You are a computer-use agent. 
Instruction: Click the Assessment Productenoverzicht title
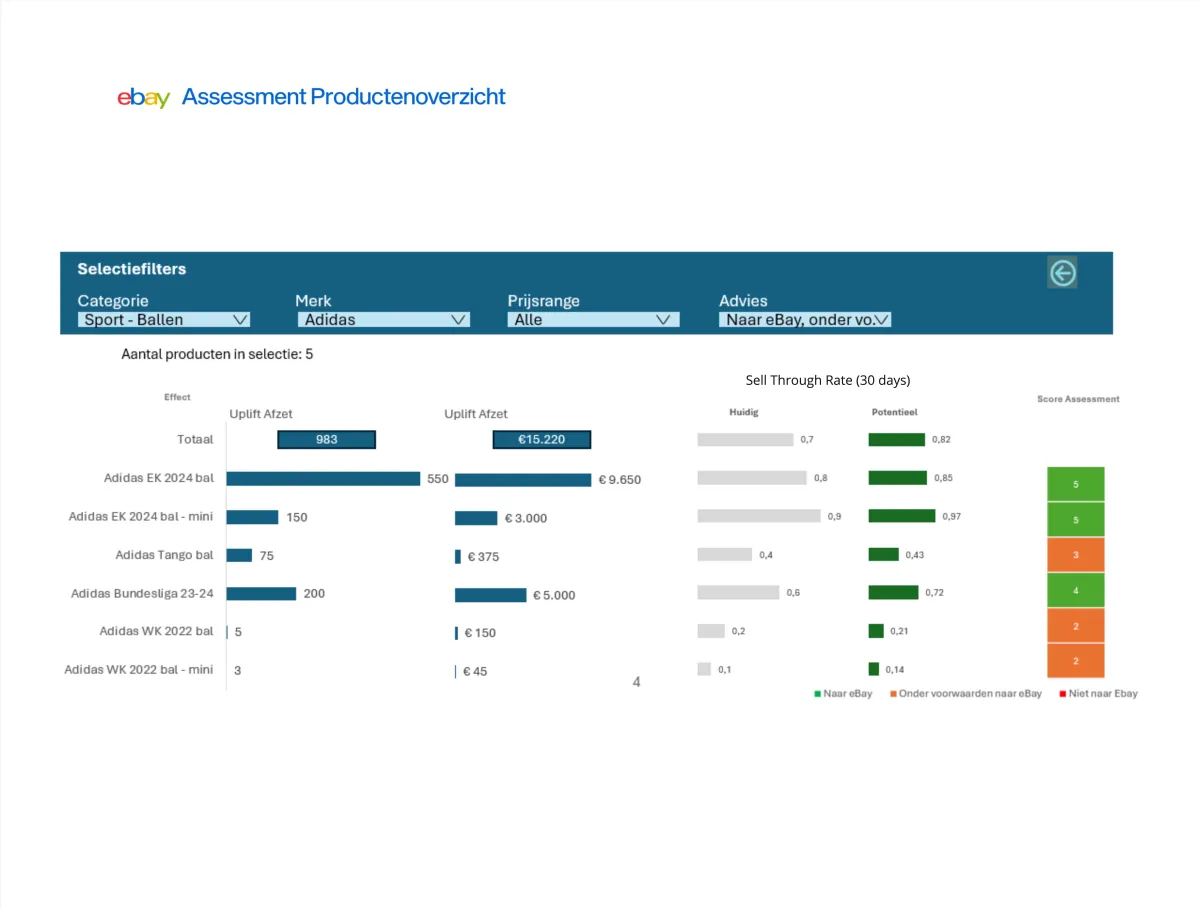pyautogui.click(x=344, y=97)
